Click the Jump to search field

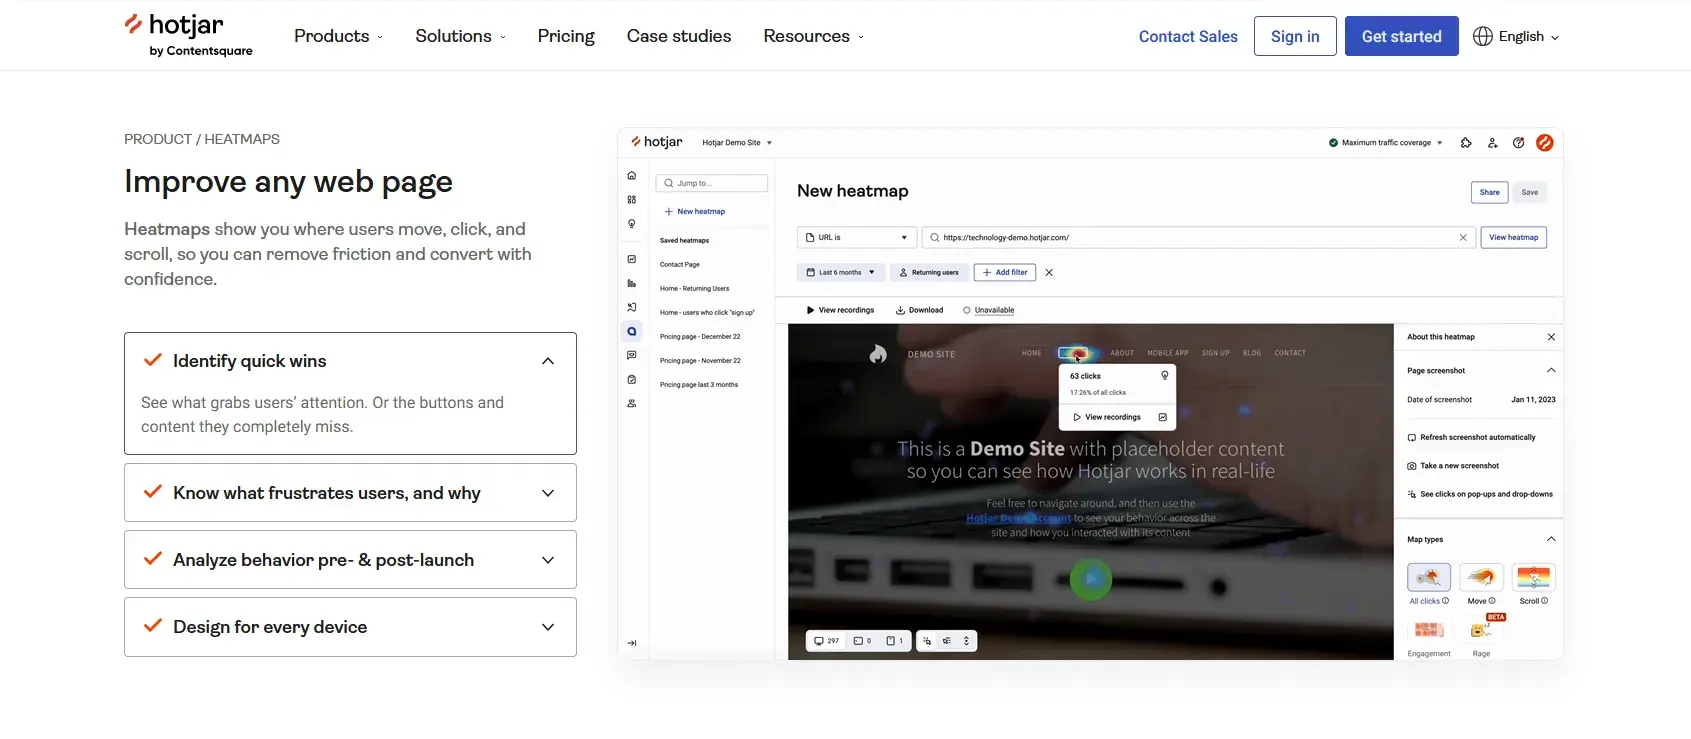712,183
